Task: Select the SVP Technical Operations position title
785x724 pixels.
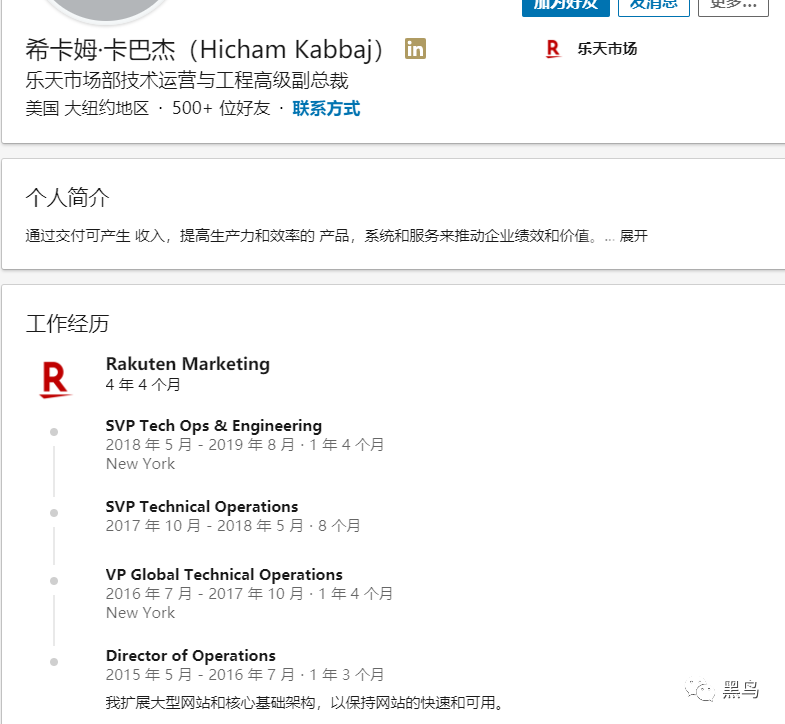Action: pyautogui.click(x=202, y=507)
